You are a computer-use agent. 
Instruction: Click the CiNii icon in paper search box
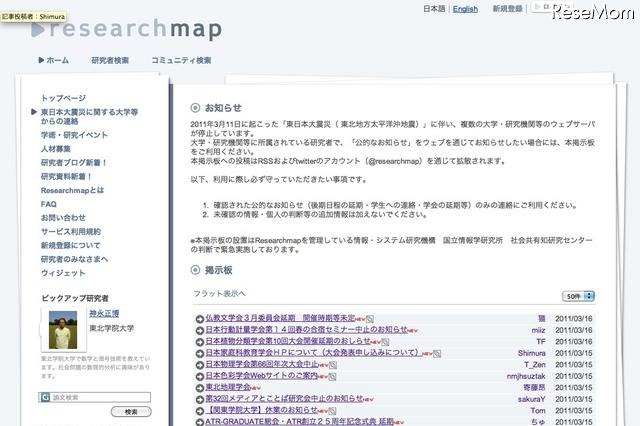point(45,397)
